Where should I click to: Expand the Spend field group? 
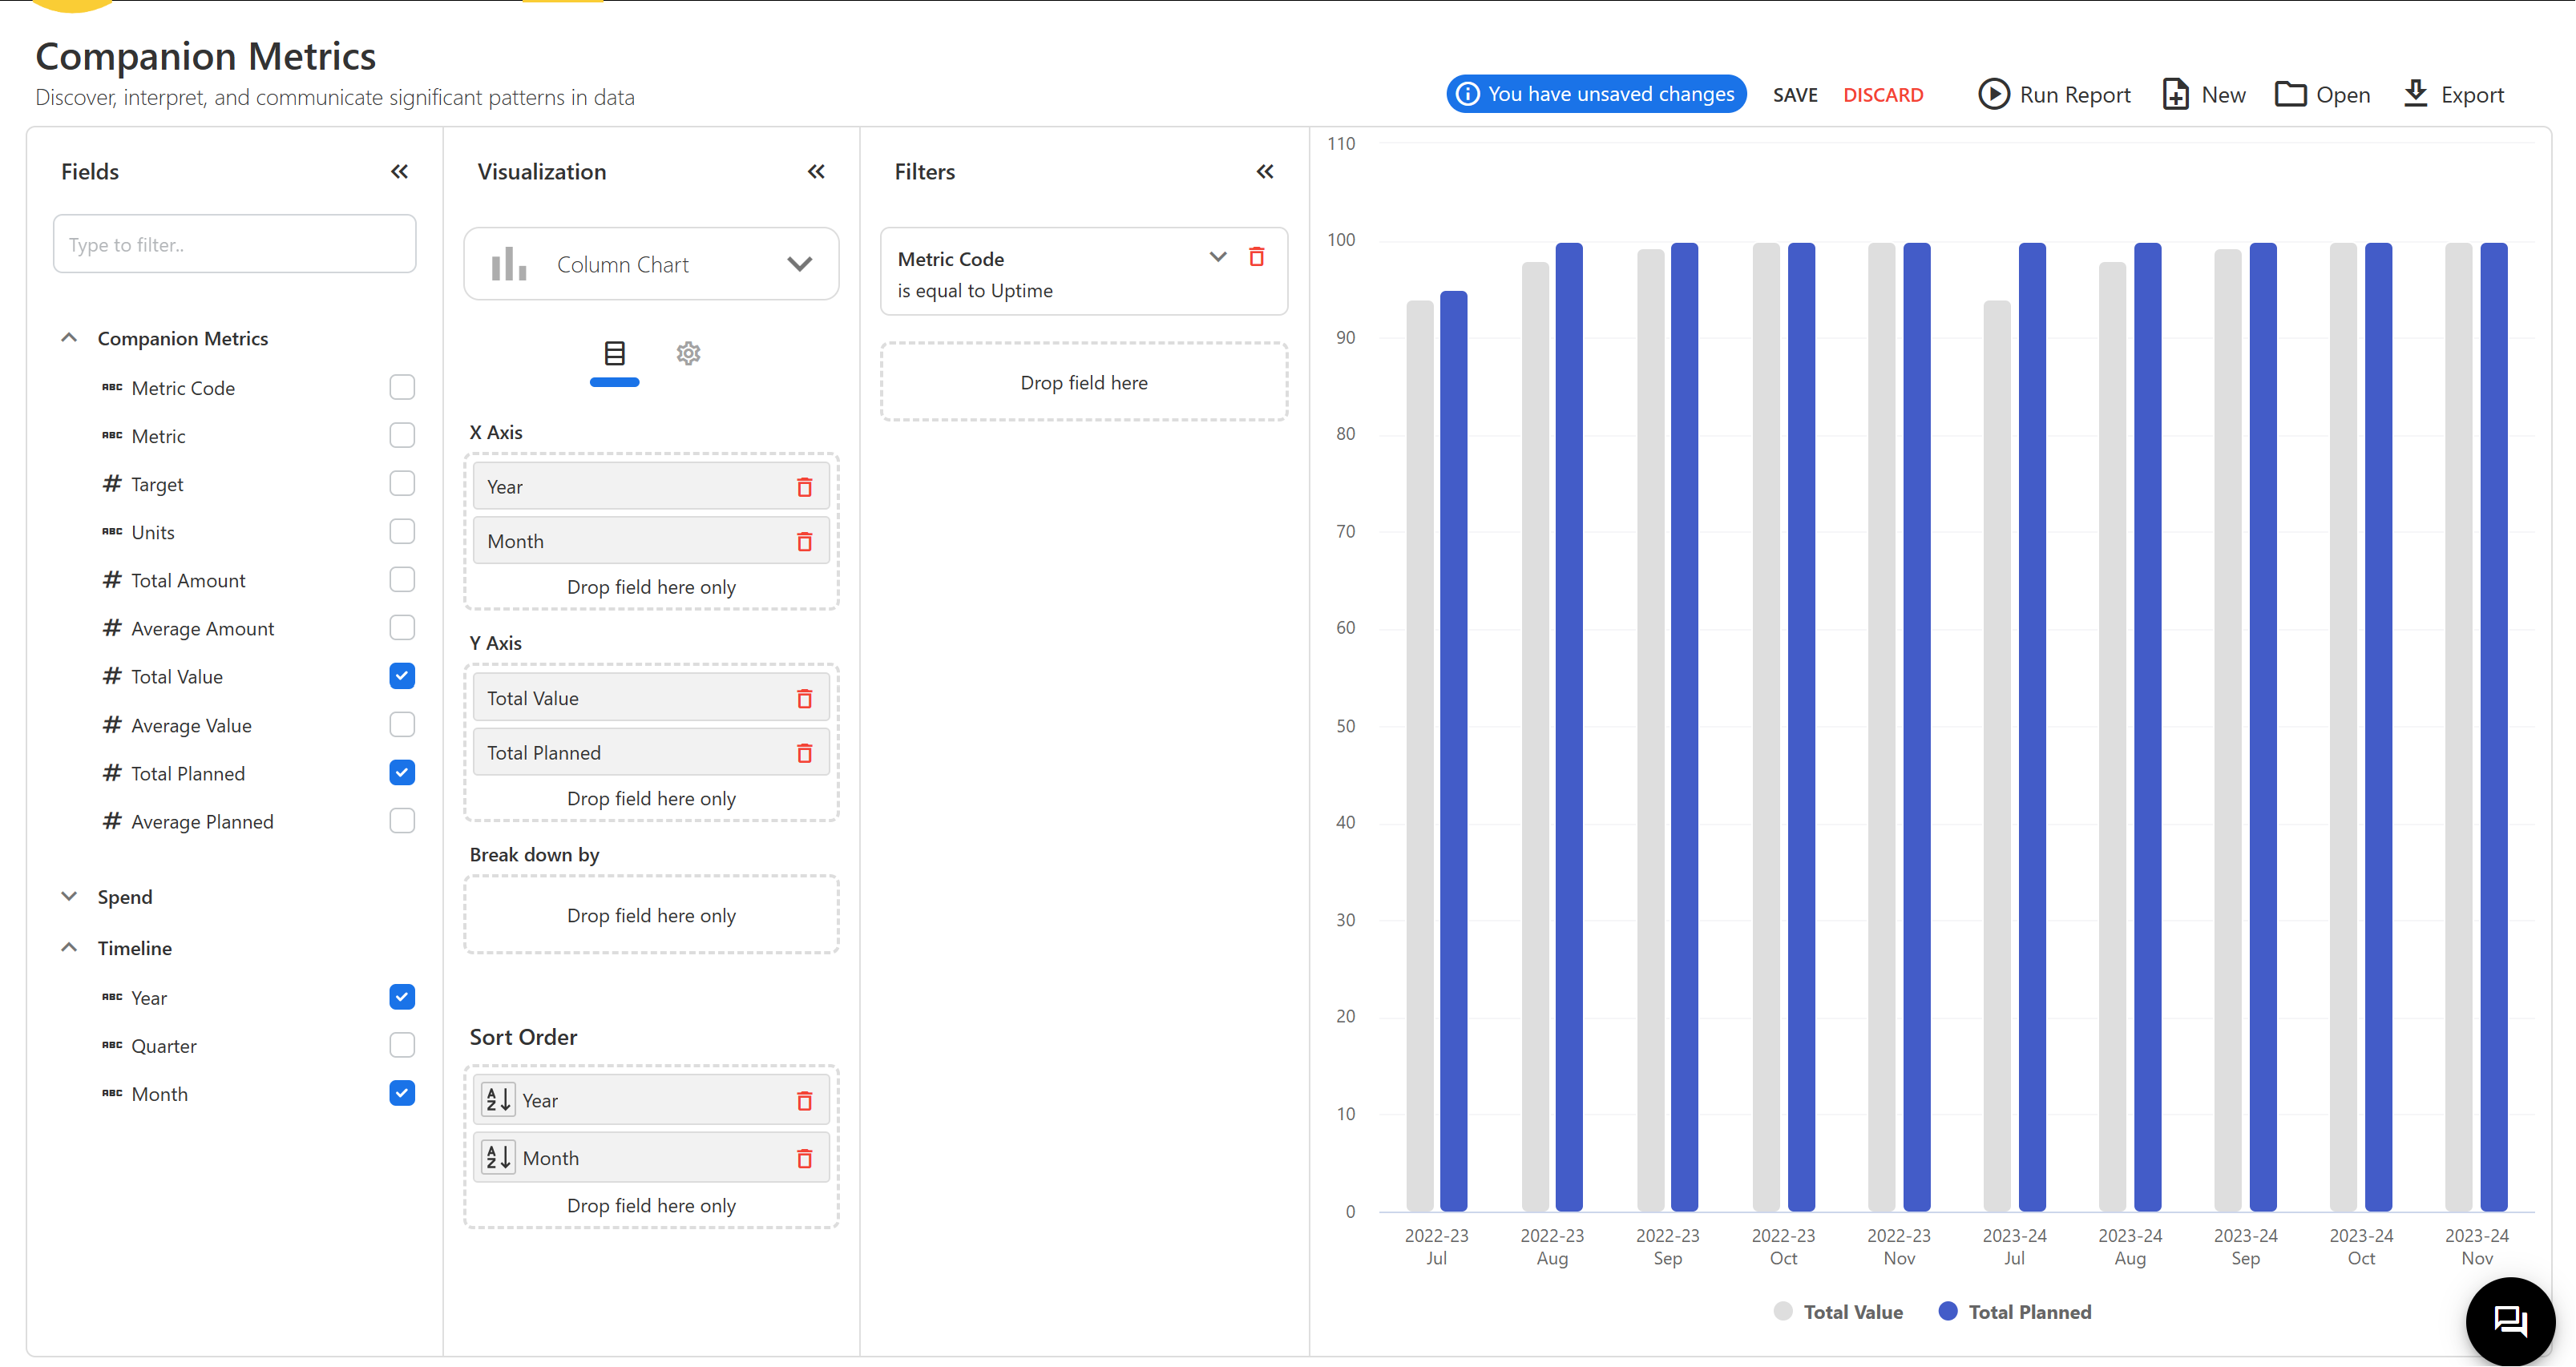69,896
